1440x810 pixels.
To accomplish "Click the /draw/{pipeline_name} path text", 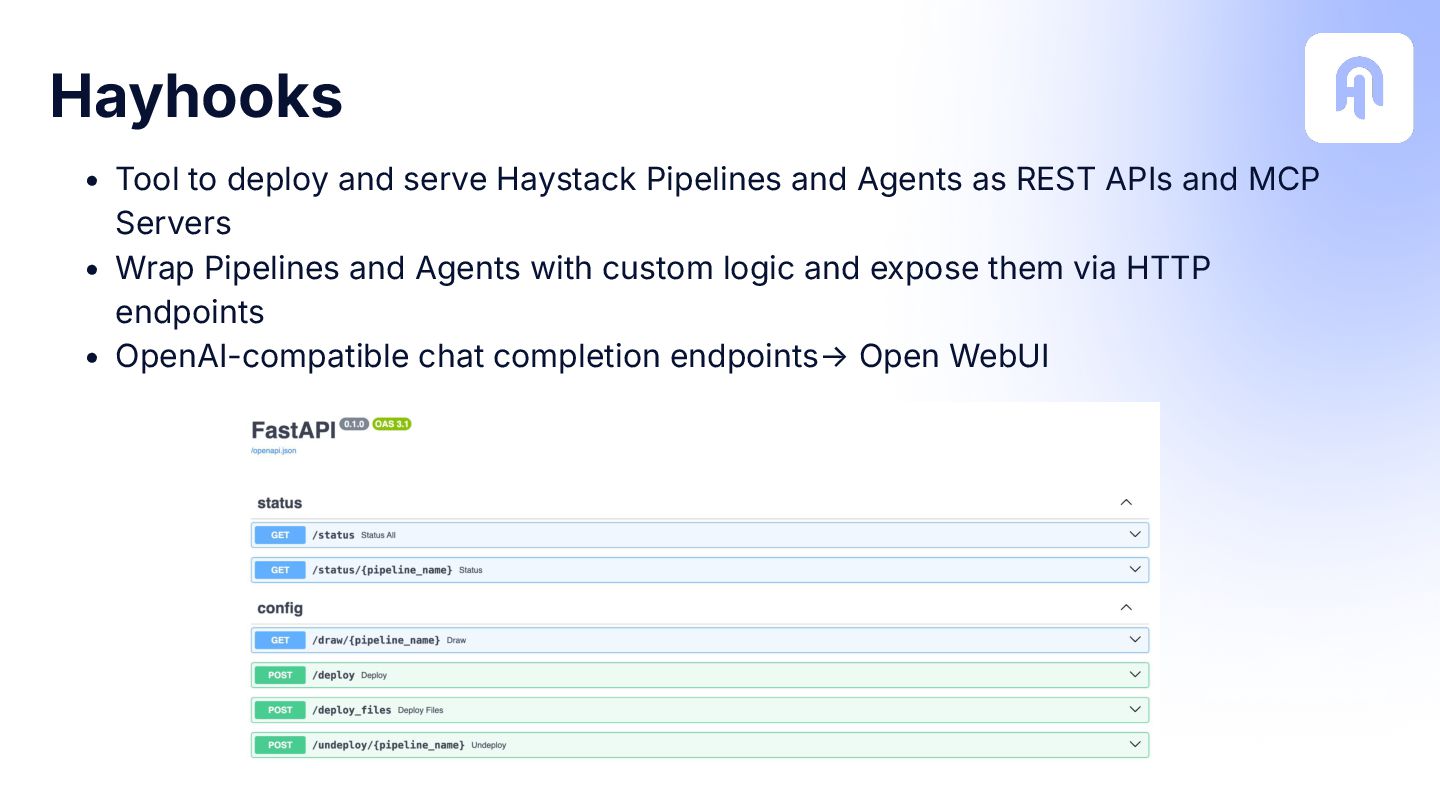I will (x=376, y=640).
